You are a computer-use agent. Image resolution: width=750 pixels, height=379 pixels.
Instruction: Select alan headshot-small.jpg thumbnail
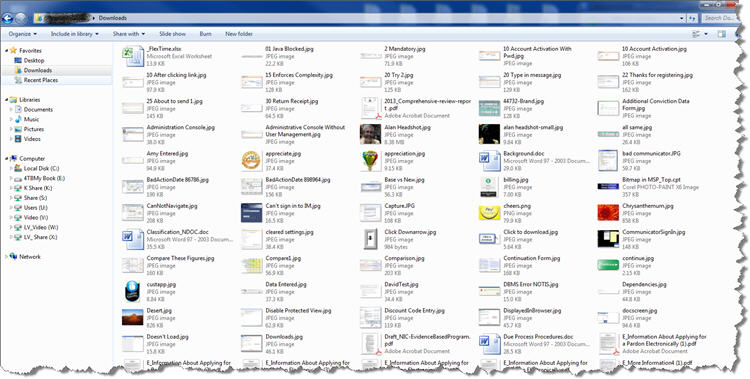489,134
